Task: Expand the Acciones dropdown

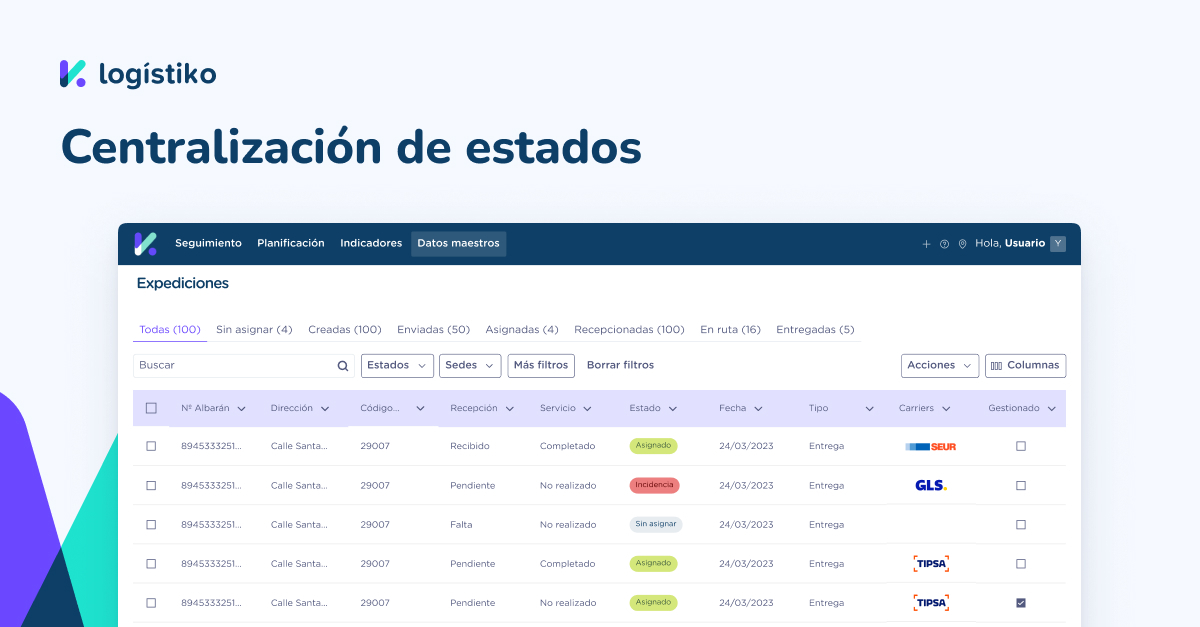Action: (x=939, y=365)
